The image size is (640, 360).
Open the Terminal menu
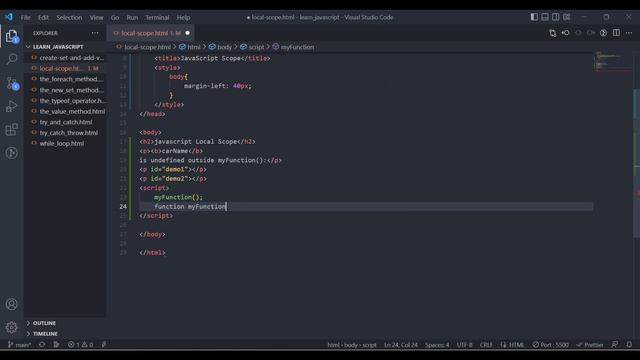click(157, 18)
